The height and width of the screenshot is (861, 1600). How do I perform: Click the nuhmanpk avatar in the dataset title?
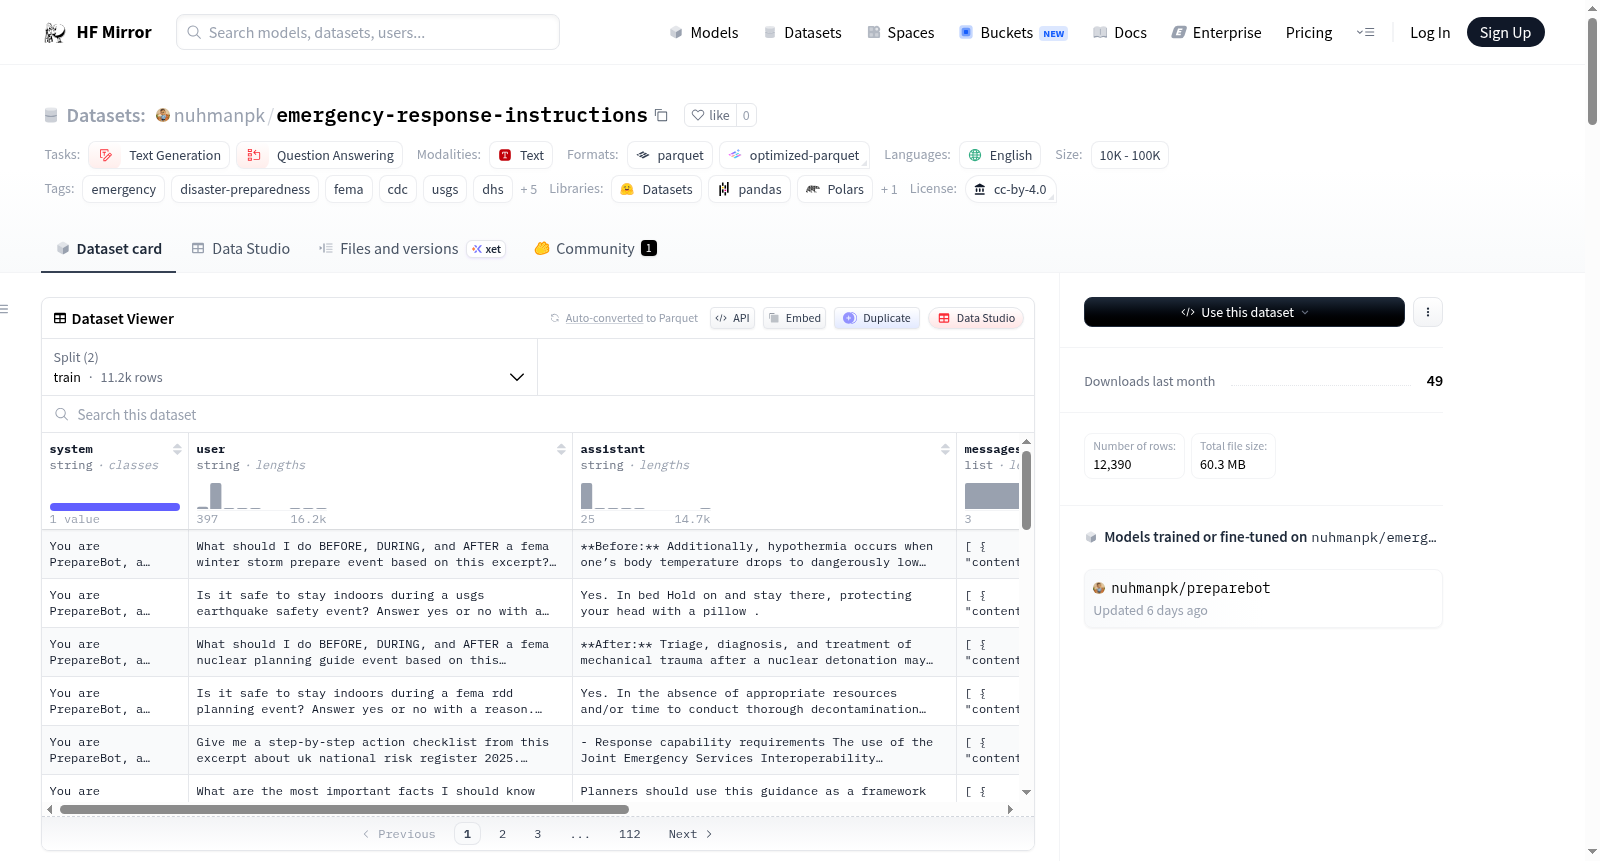(x=163, y=115)
